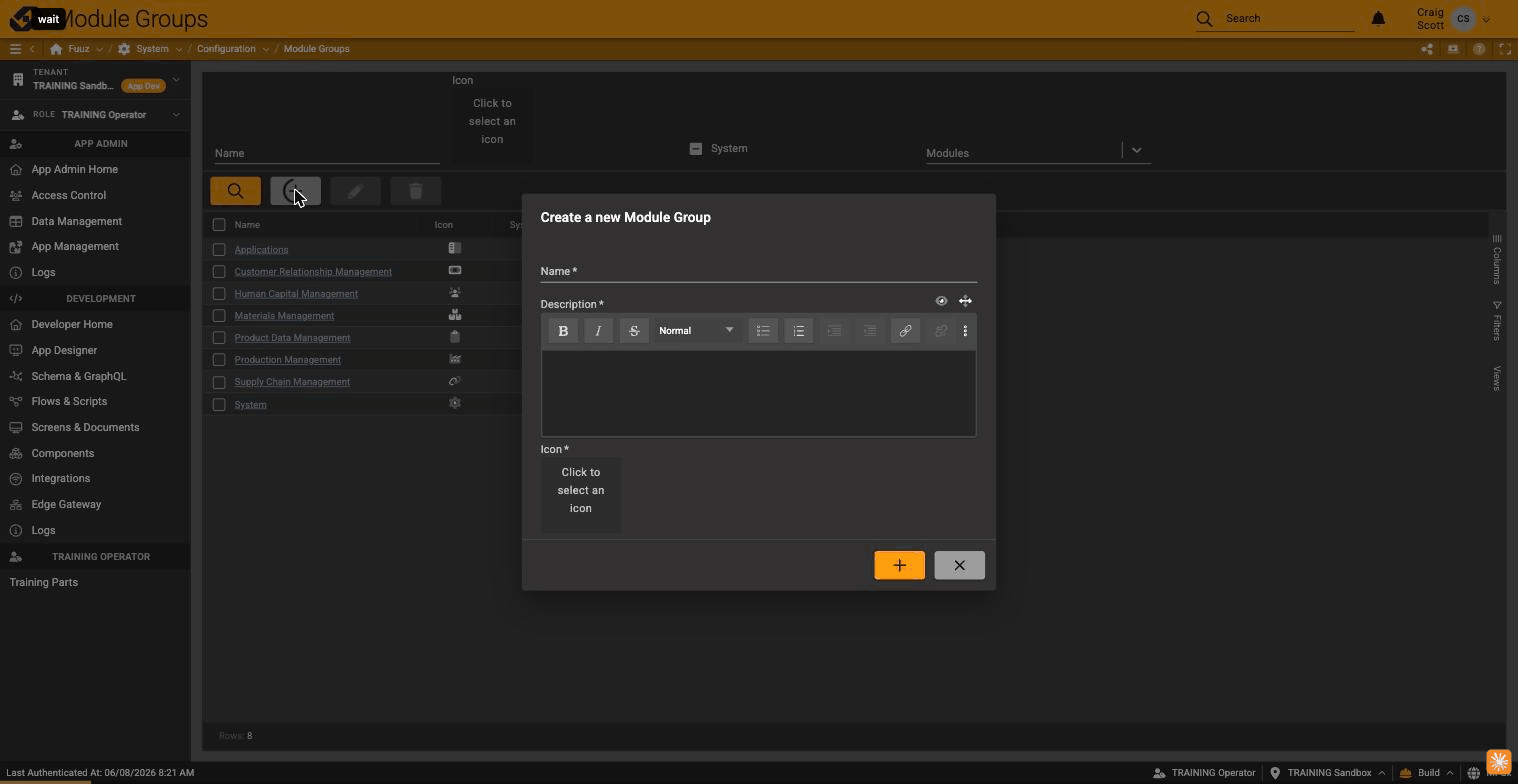This screenshot has height=784, width=1518.
Task: Run search with magnifier button
Action: 235,191
